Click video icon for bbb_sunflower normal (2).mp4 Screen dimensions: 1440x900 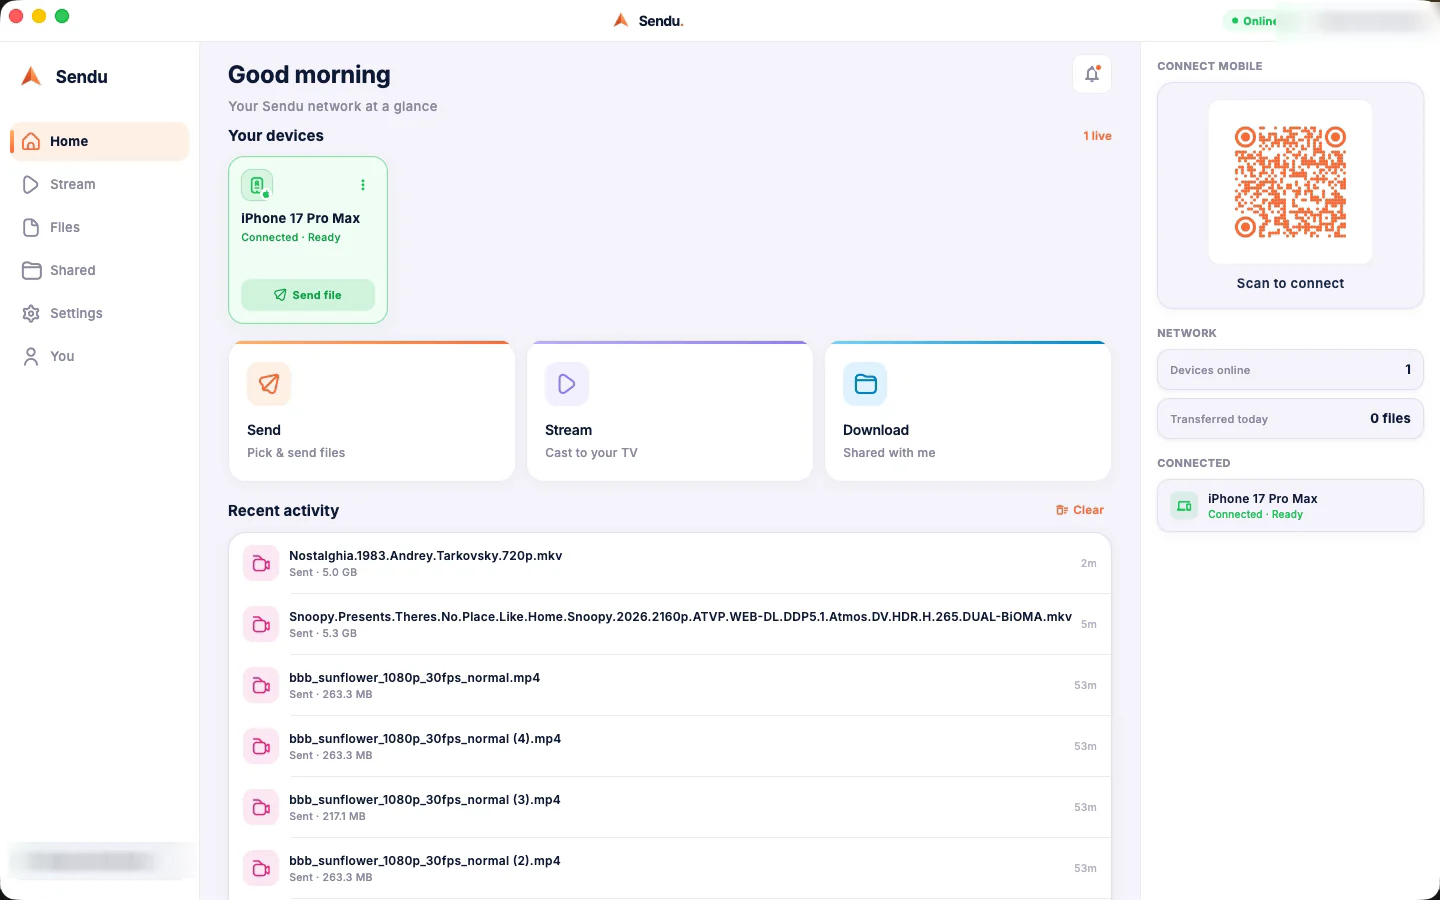tap(261, 869)
